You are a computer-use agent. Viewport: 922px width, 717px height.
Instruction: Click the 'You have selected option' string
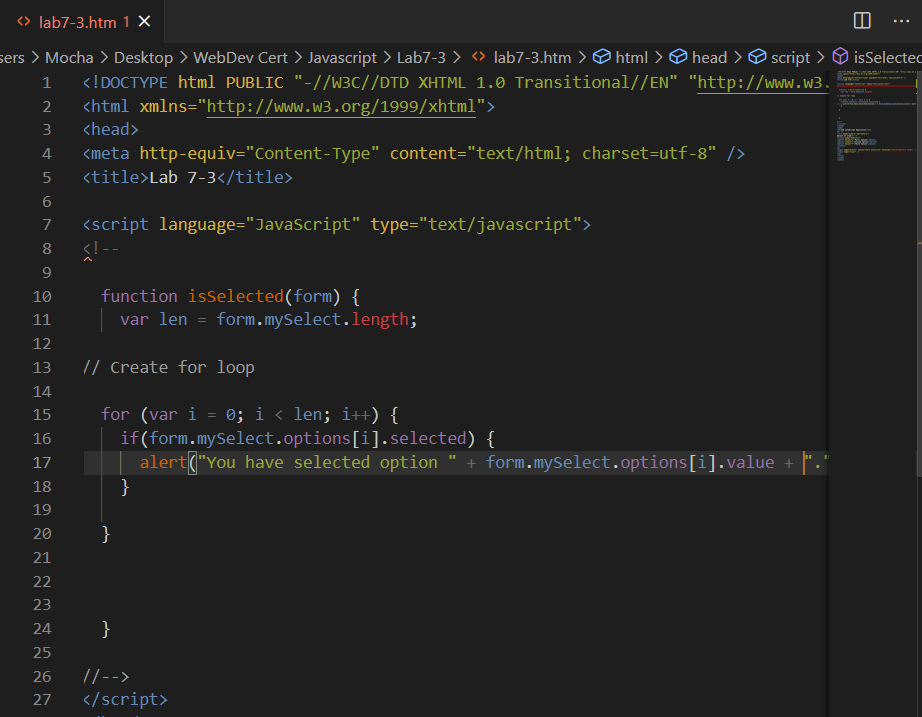coord(327,462)
